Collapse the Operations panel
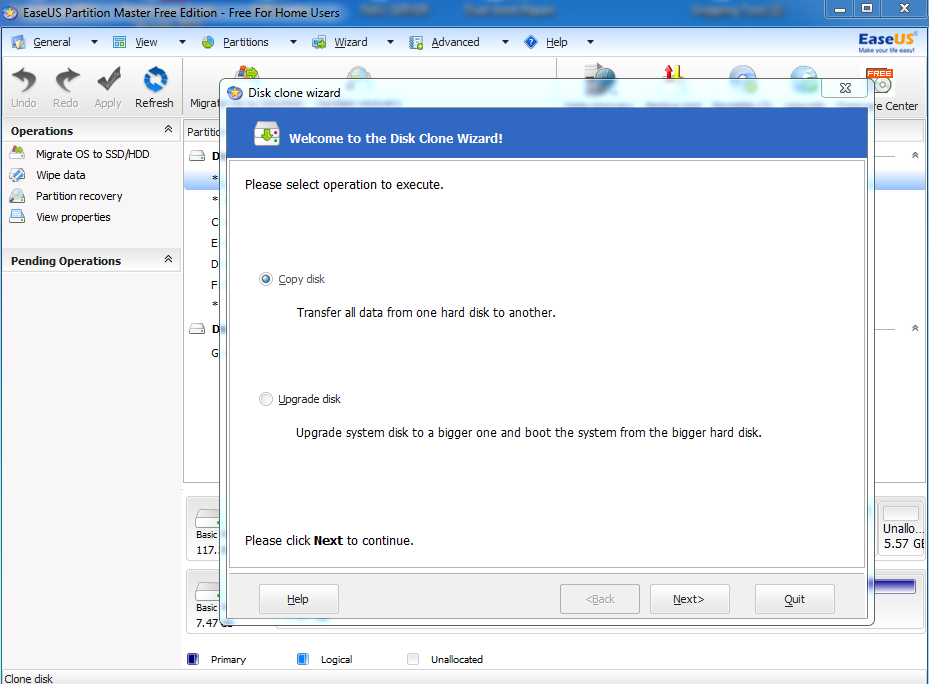The image size is (929, 684). click(x=168, y=129)
